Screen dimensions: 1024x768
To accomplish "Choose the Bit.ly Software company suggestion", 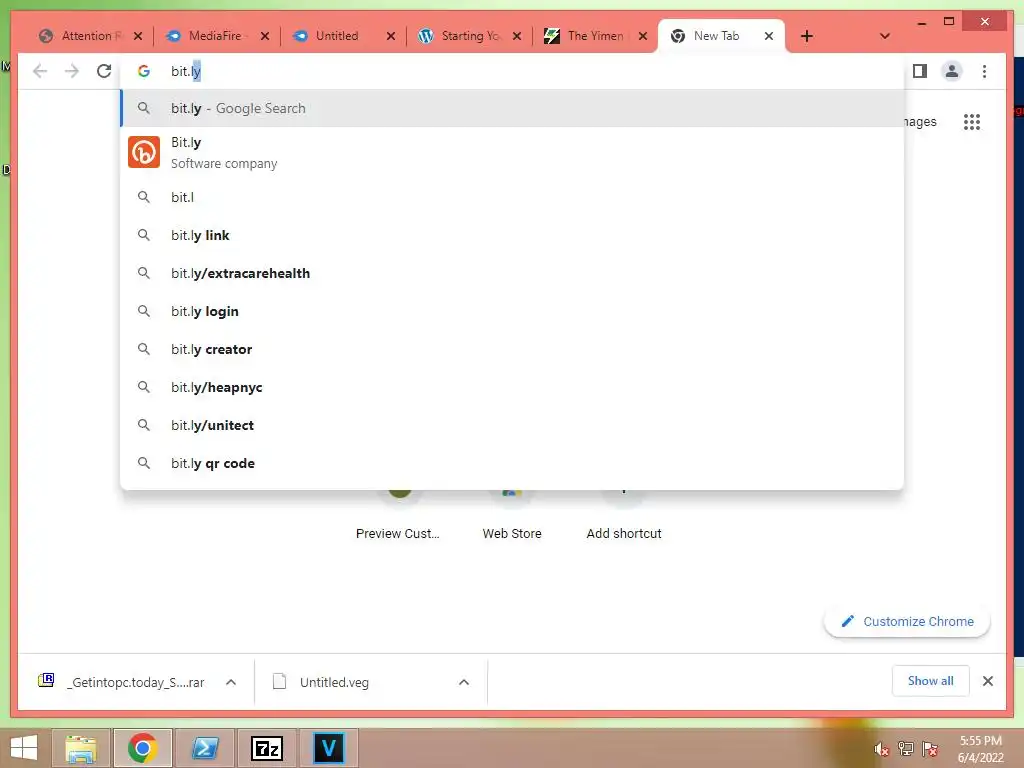I will [x=512, y=152].
